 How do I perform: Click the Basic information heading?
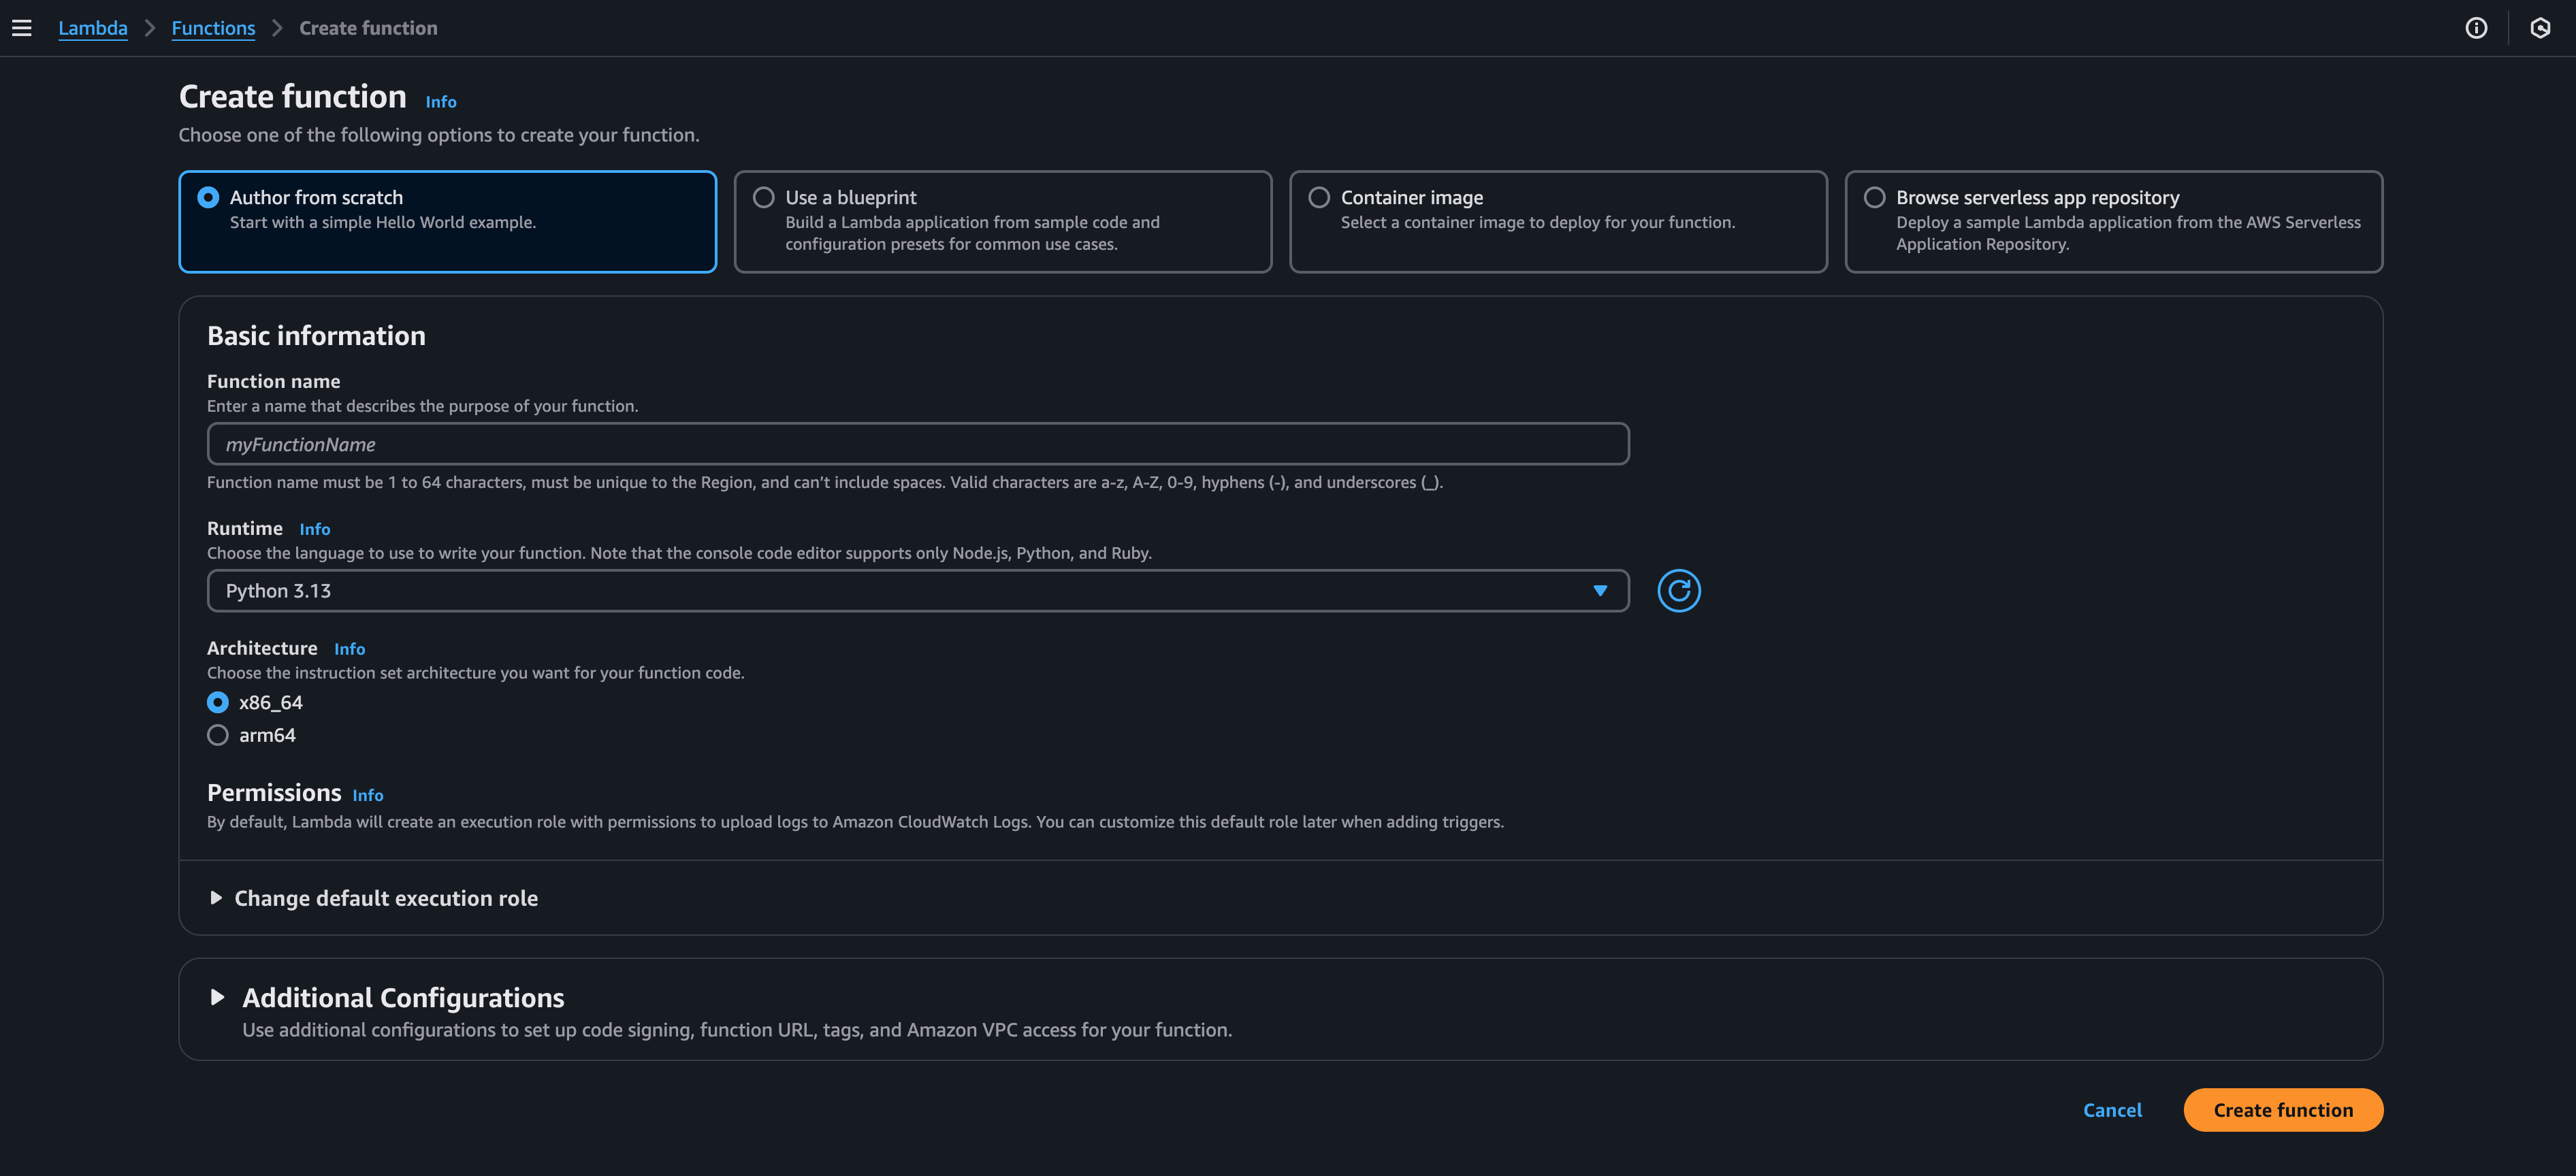point(316,336)
